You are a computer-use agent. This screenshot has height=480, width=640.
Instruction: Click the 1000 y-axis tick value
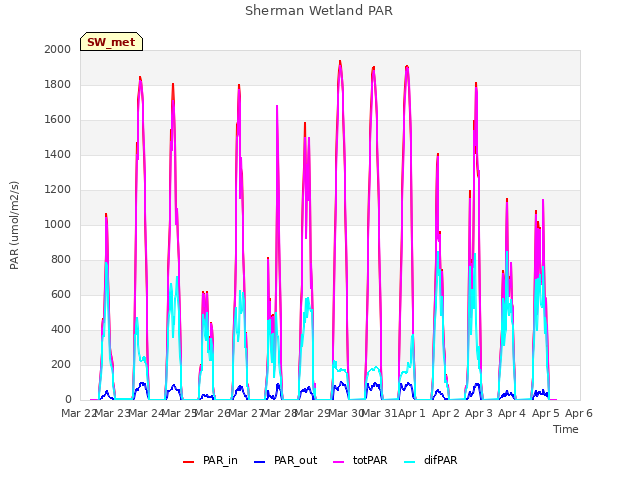(58, 224)
